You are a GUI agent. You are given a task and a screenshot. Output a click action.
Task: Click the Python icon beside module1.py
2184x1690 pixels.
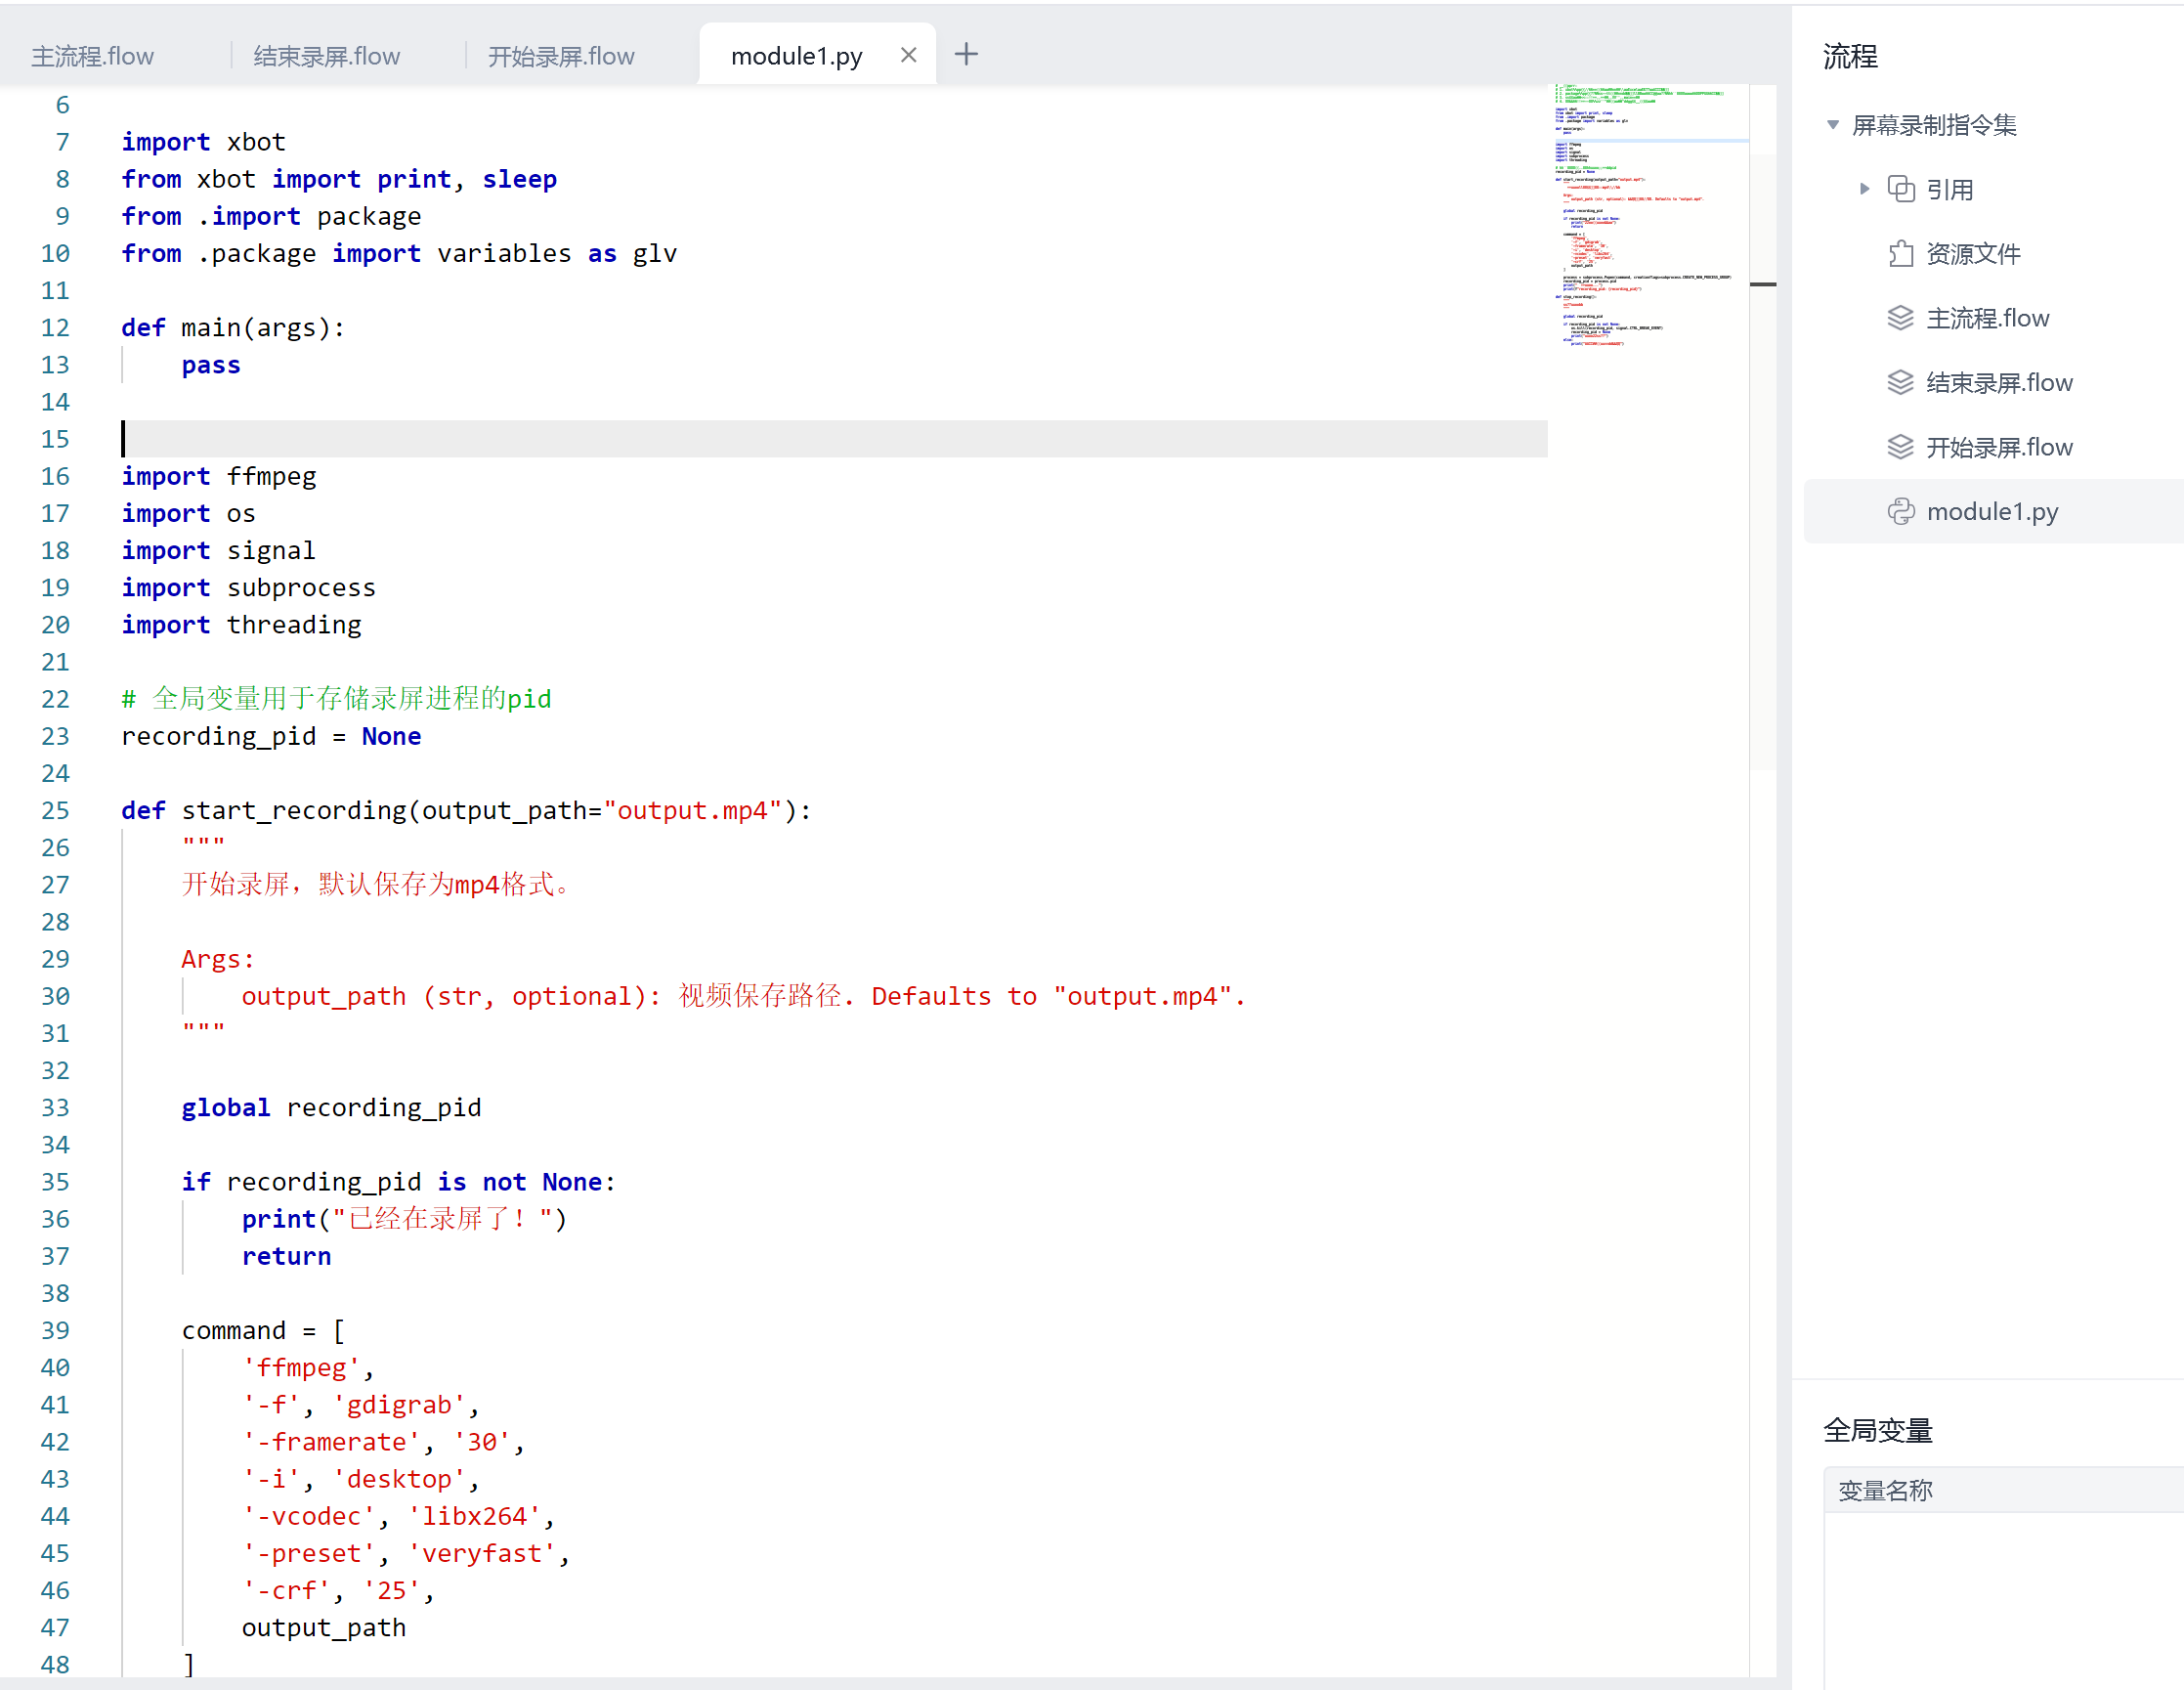point(1900,512)
